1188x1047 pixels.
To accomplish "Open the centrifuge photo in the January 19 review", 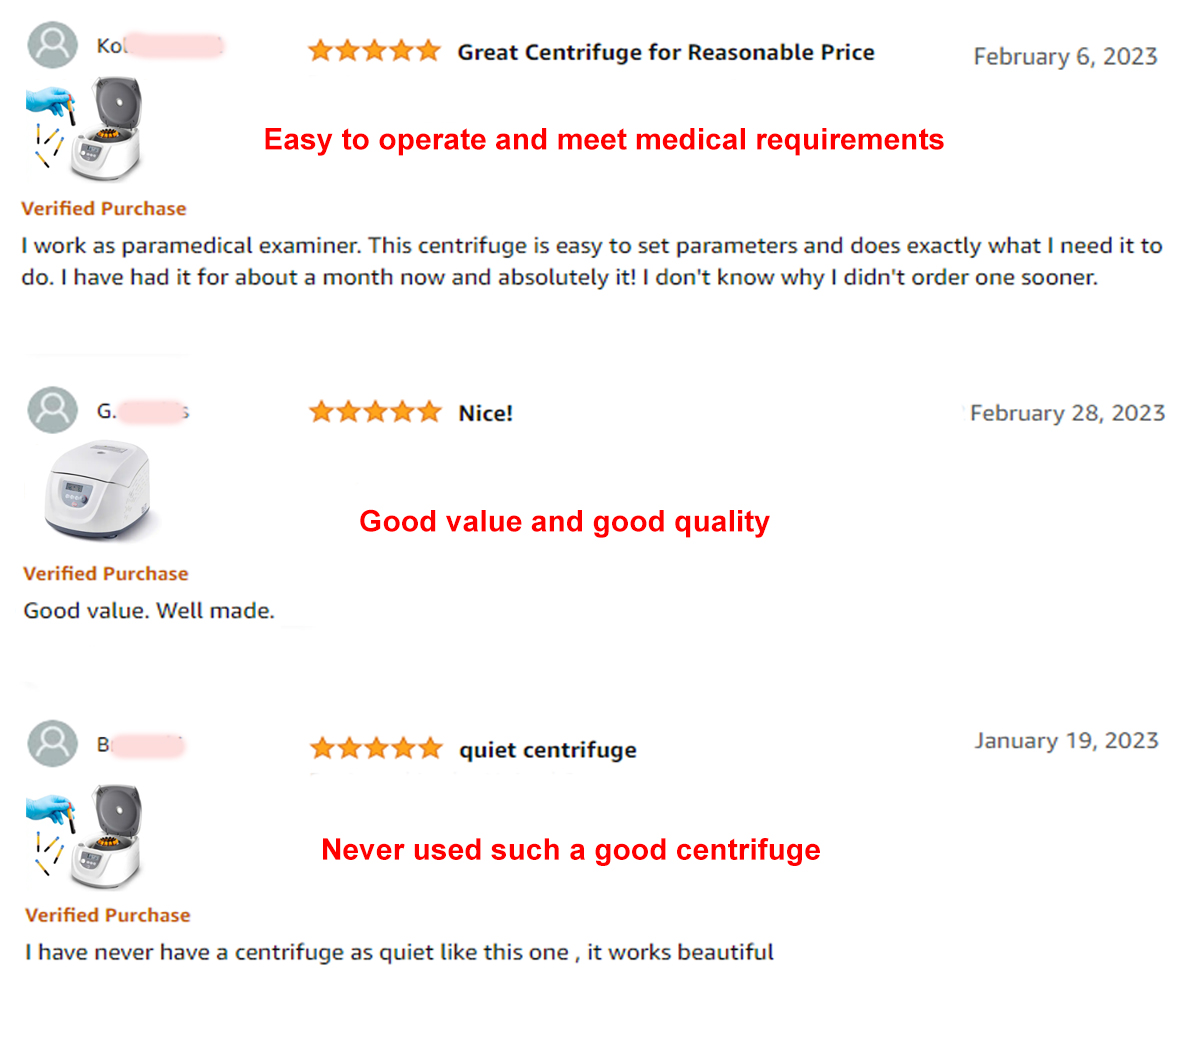I will [86, 837].
